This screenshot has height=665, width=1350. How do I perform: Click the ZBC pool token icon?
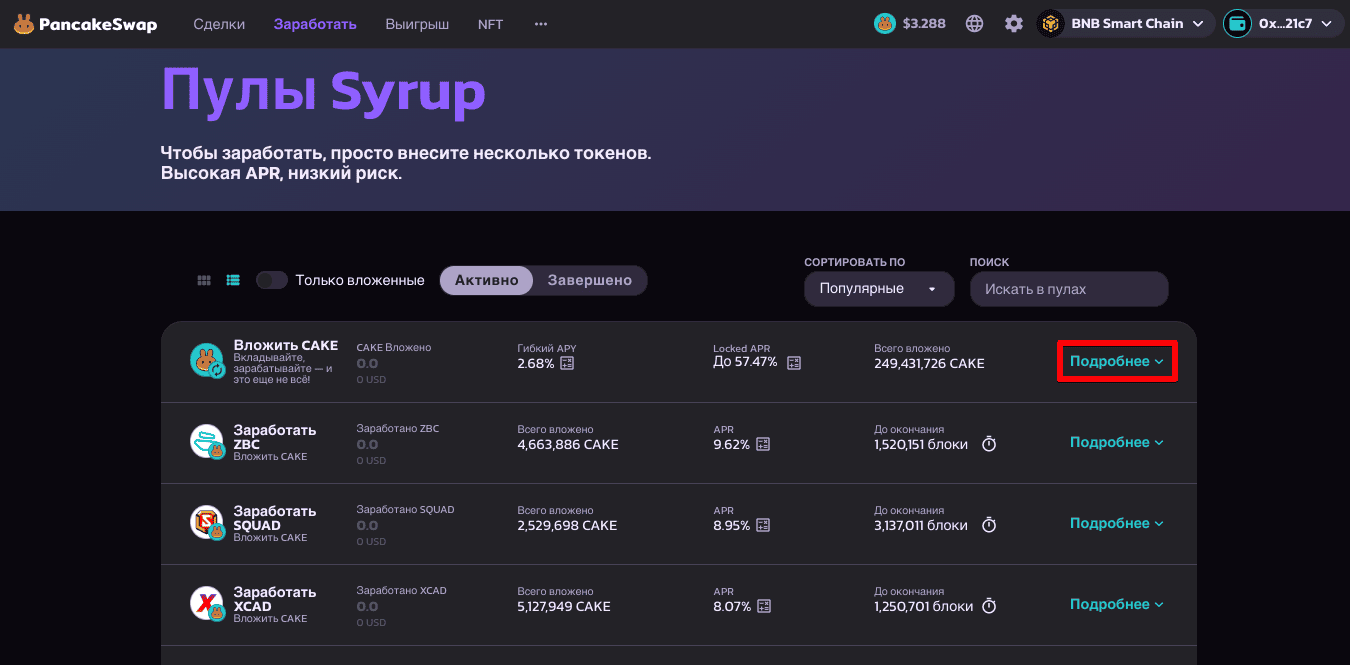click(x=207, y=442)
